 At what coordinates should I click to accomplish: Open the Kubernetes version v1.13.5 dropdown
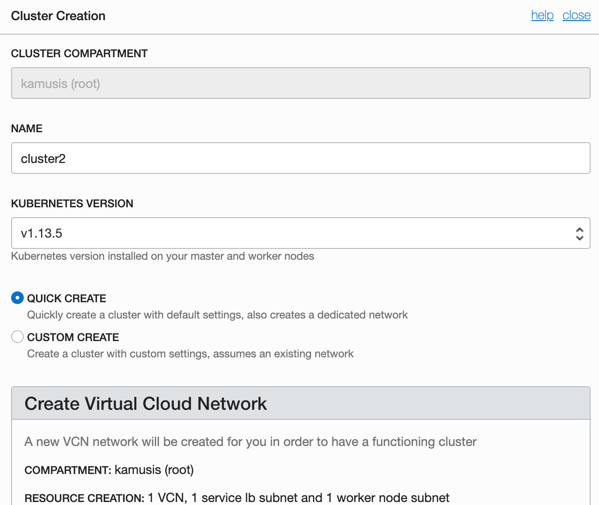click(x=301, y=233)
